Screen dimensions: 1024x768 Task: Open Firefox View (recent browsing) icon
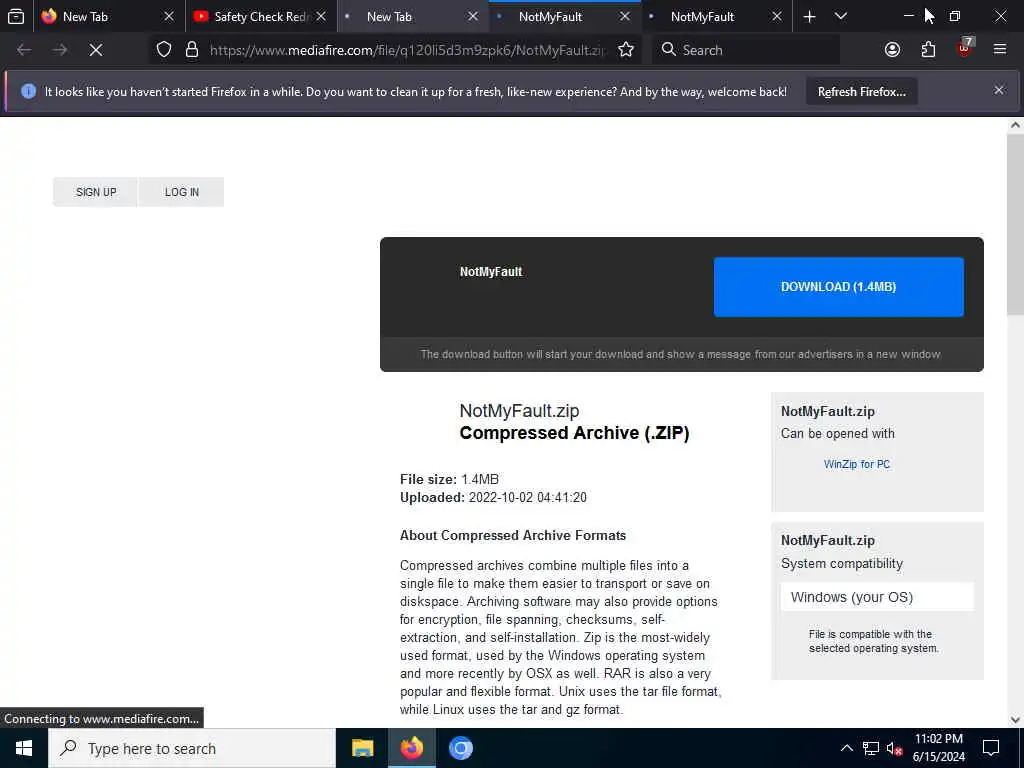click(16, 16)
